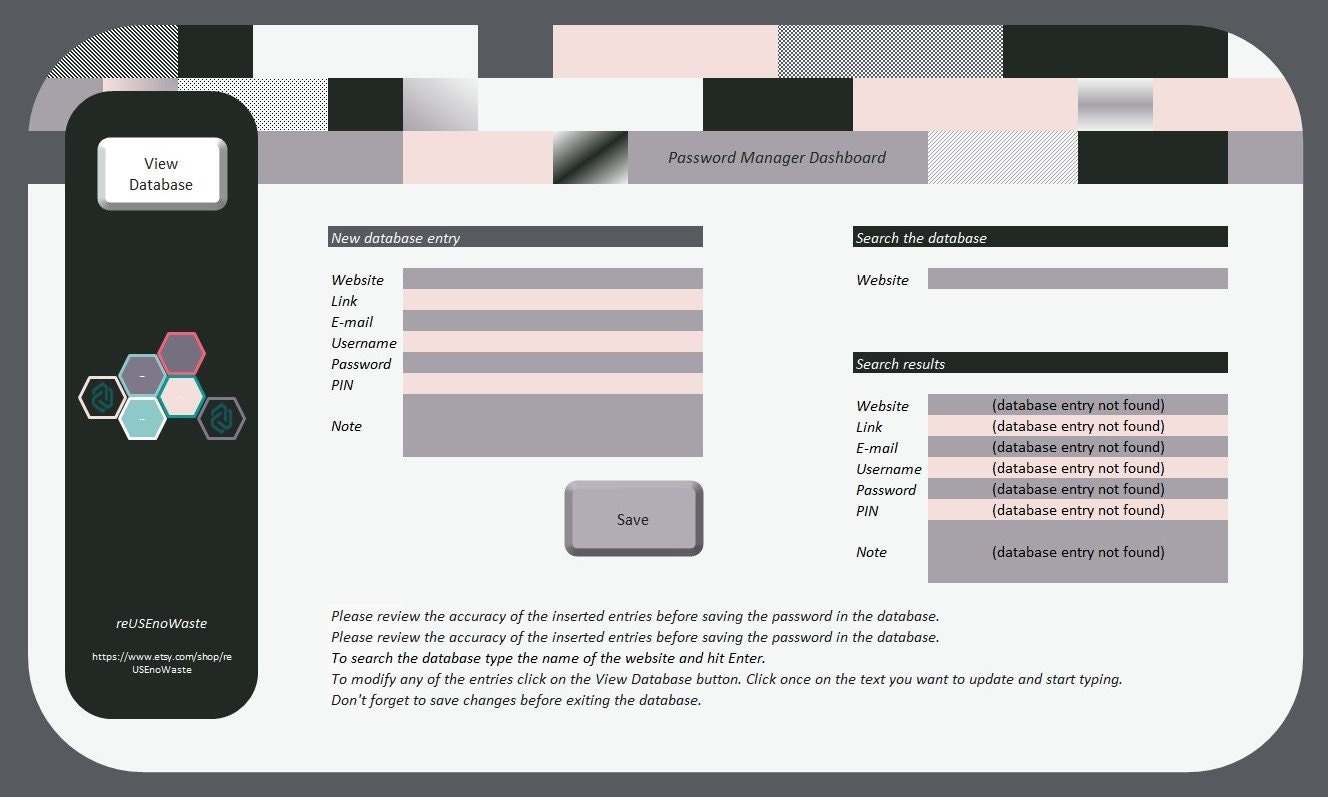
Task: Click the teal-filled hexagon in the sidebar
Action: [x=142, y=419]
